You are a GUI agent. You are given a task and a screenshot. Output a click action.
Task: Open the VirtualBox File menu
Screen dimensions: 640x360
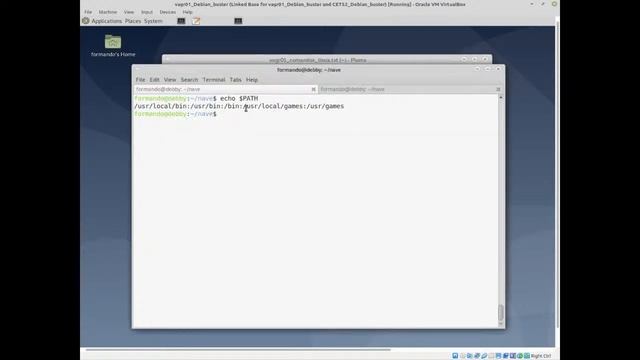[88, 12]
